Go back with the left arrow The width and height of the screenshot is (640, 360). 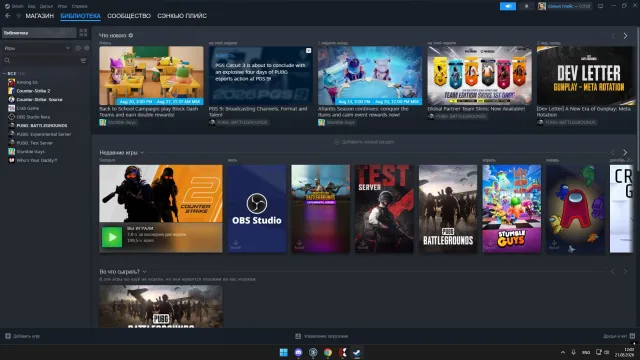pos(8,16)
